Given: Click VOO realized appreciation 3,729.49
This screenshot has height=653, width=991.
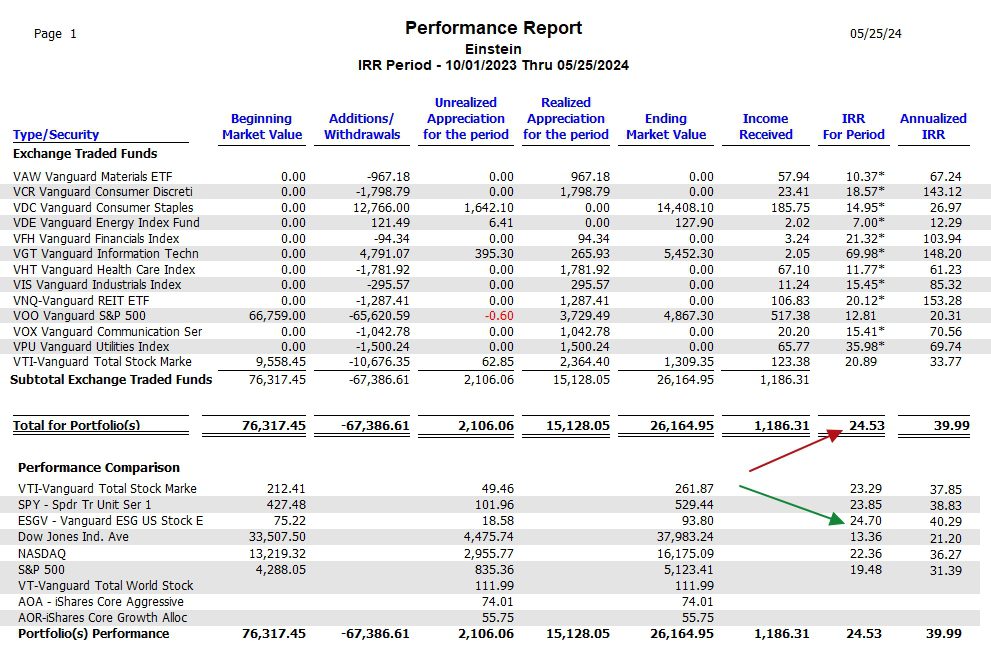Looking at the screenshot, I should (x=585, y=315).
